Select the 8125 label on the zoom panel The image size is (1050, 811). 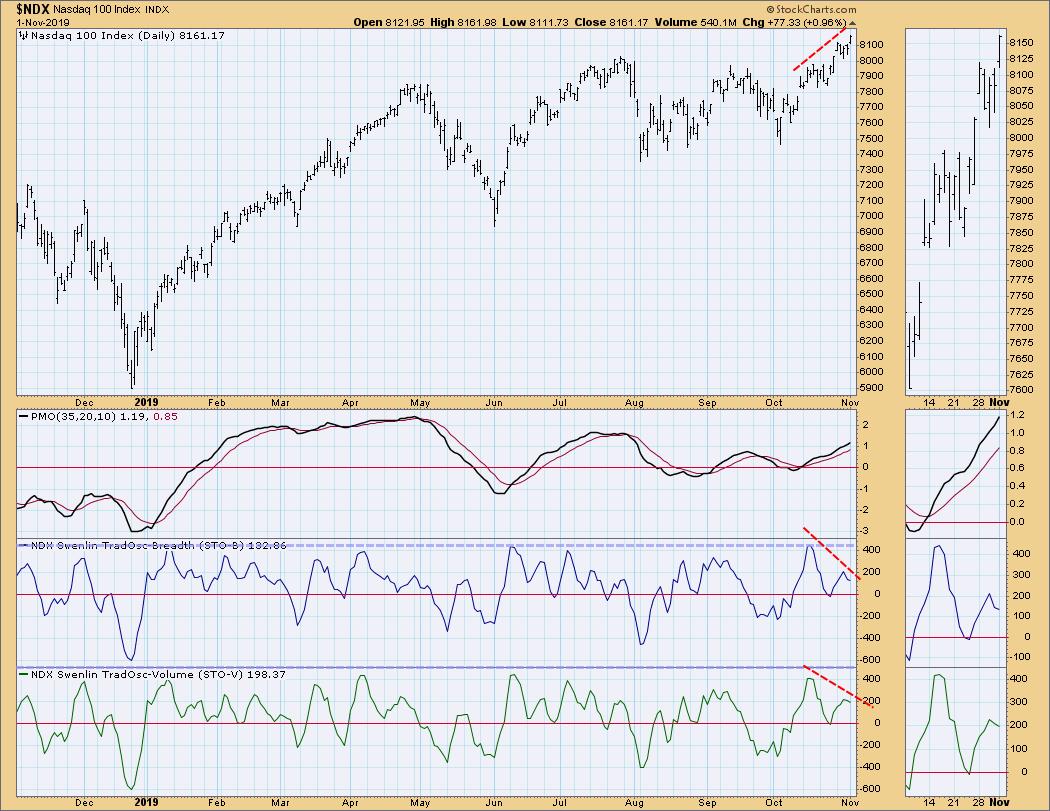1021,58
